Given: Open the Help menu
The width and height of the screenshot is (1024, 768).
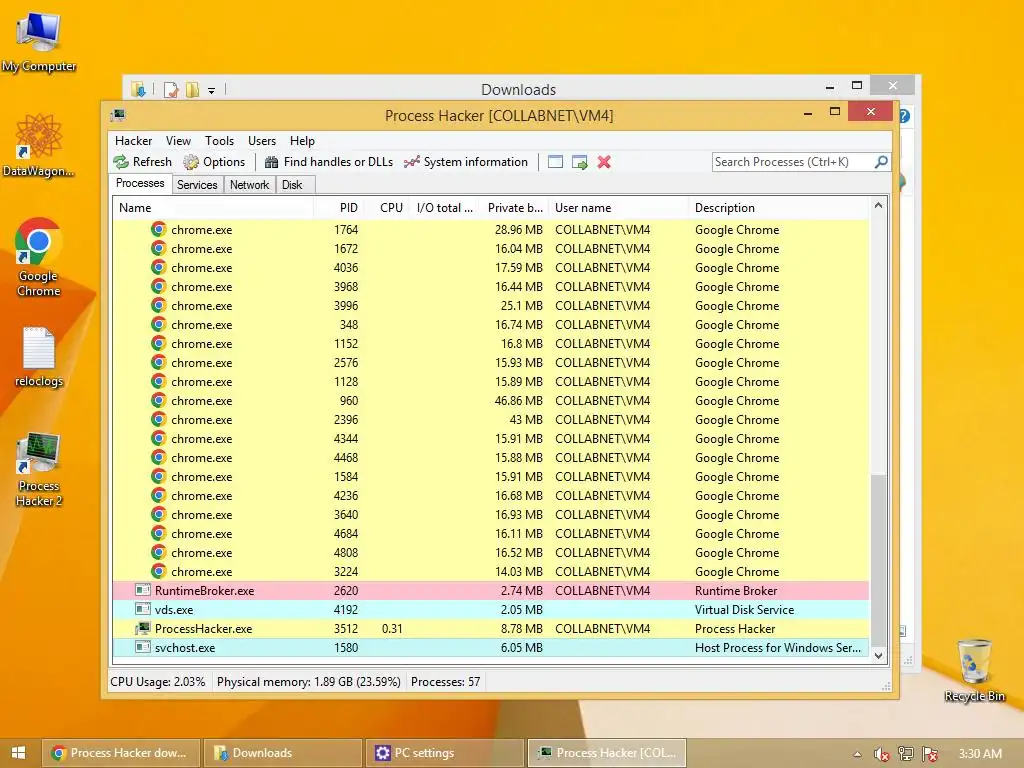Looking at the screenshot, I should 302,141.
